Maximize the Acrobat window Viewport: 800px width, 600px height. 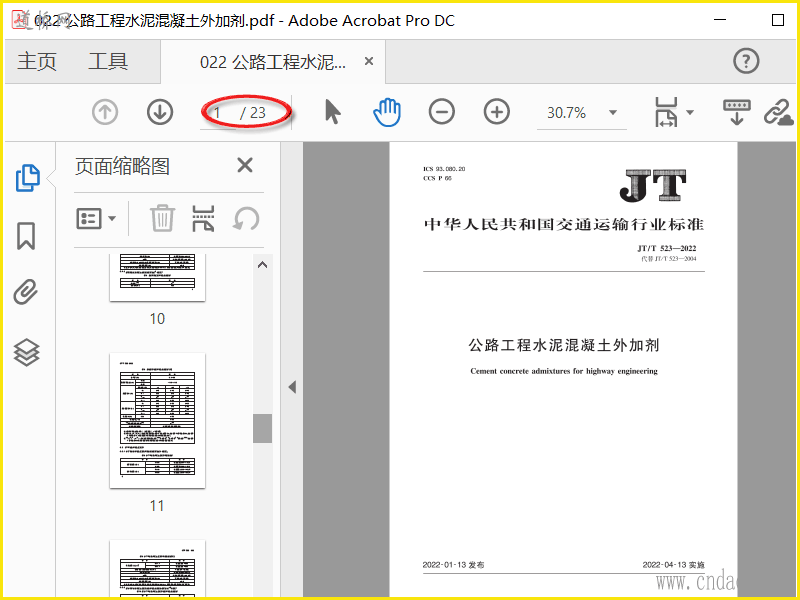coord(778,20)
